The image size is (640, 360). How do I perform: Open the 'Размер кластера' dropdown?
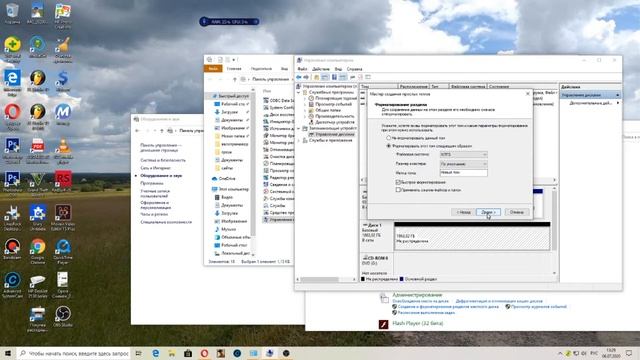(x=463, y=164)
